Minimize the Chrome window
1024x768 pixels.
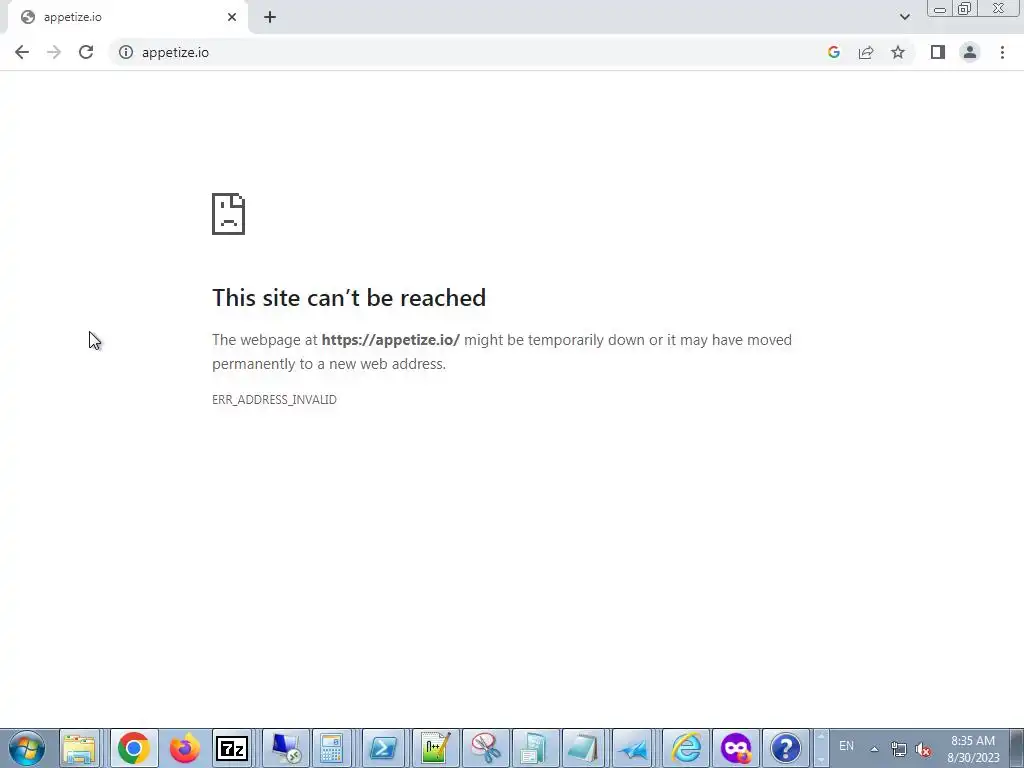(940, 9)
